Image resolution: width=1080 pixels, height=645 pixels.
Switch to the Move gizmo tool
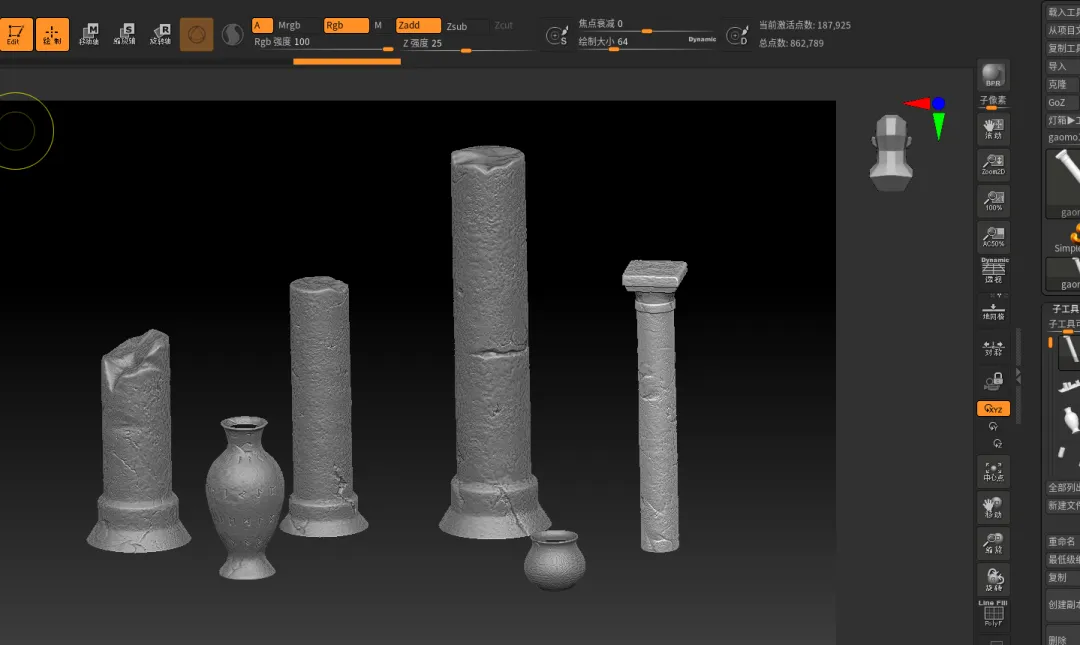89,34
